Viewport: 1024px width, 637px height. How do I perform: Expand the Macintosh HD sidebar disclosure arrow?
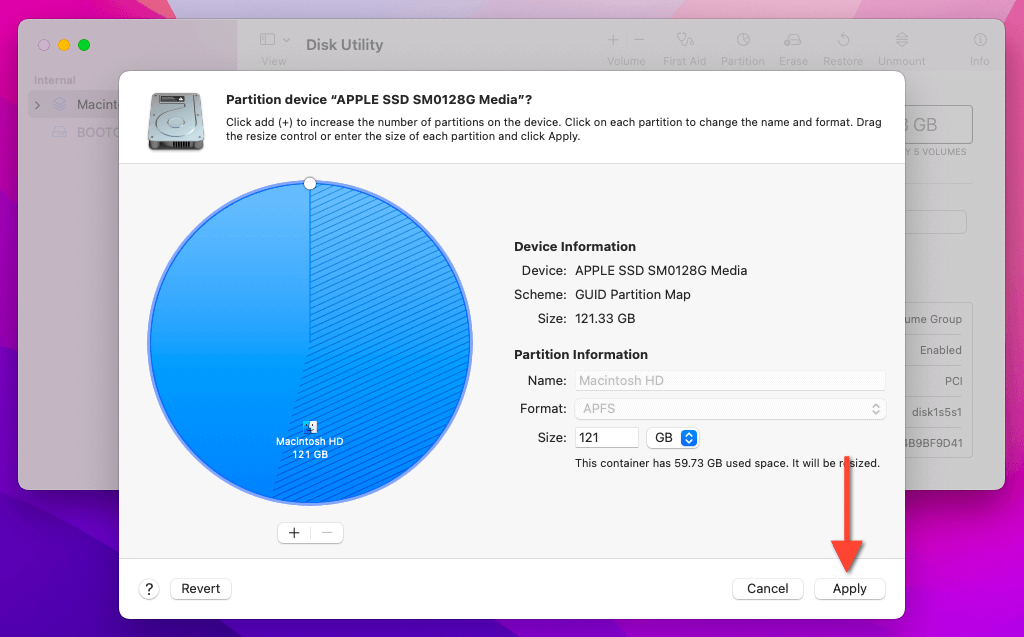[x=38, y=105]
